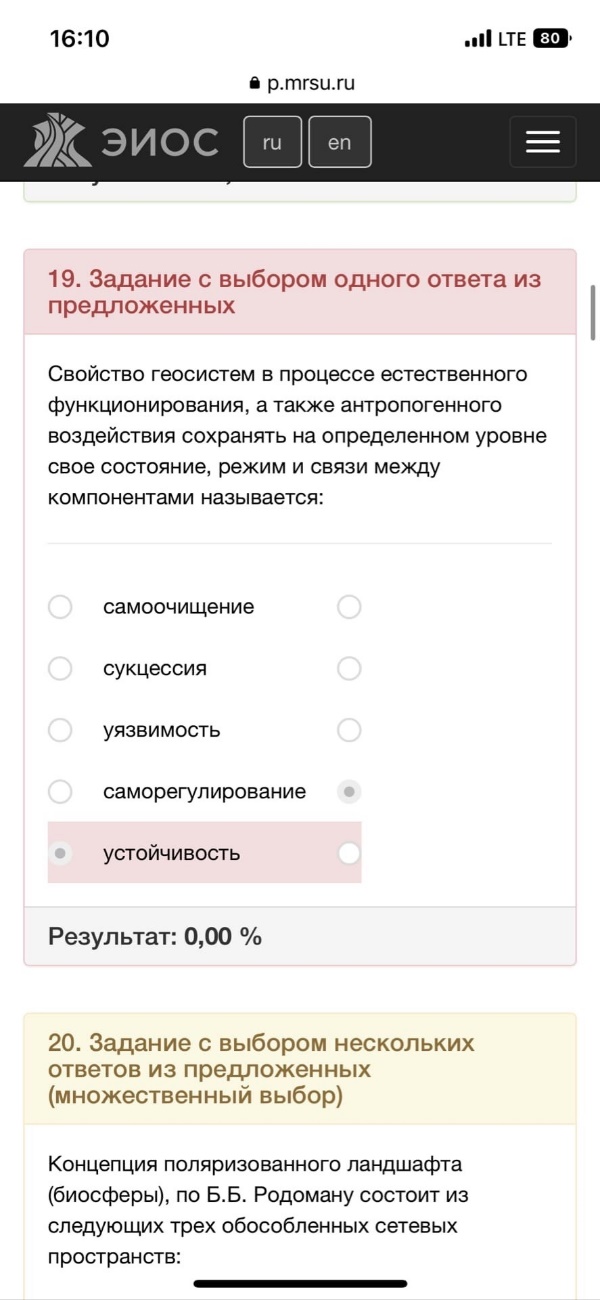The height and width of the screenshot is (1300, 600).
Task: Tap the lock icon beside p.mrsu.ru
Action: [253, 84]
